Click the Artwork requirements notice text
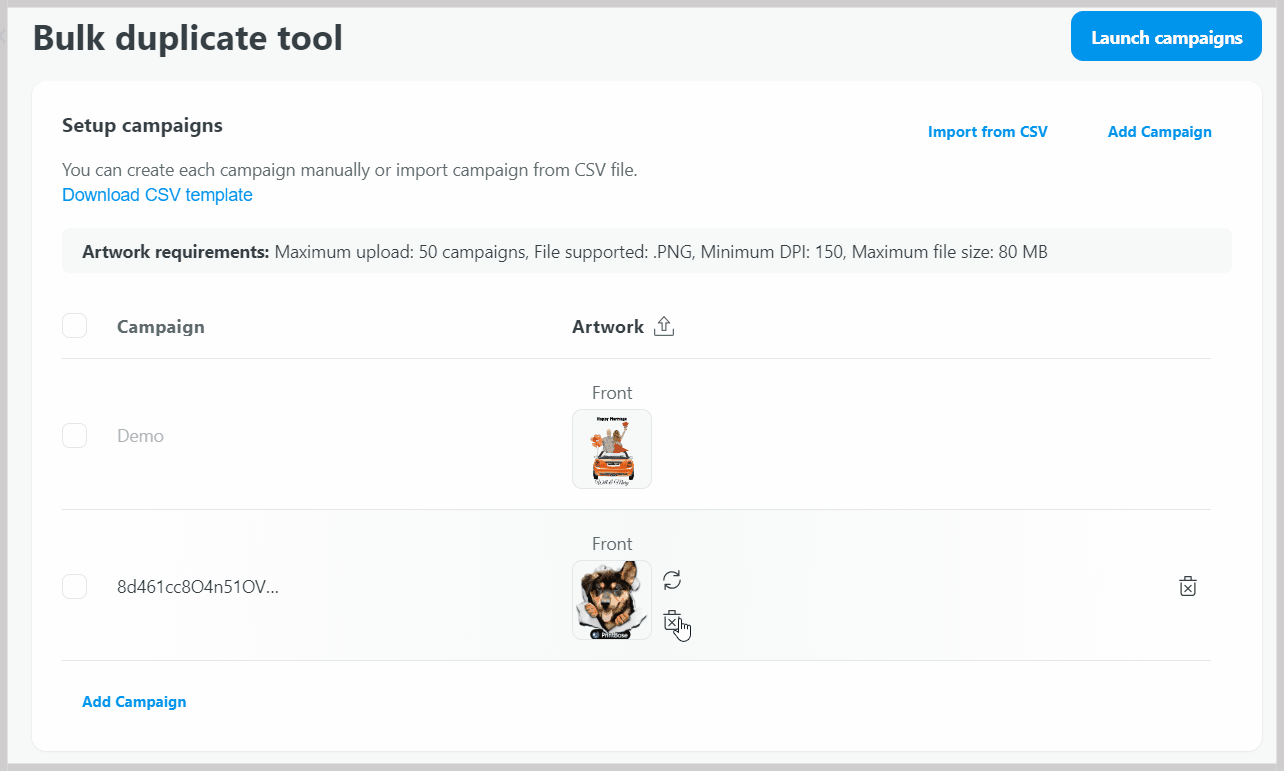 tap(565, 252)
